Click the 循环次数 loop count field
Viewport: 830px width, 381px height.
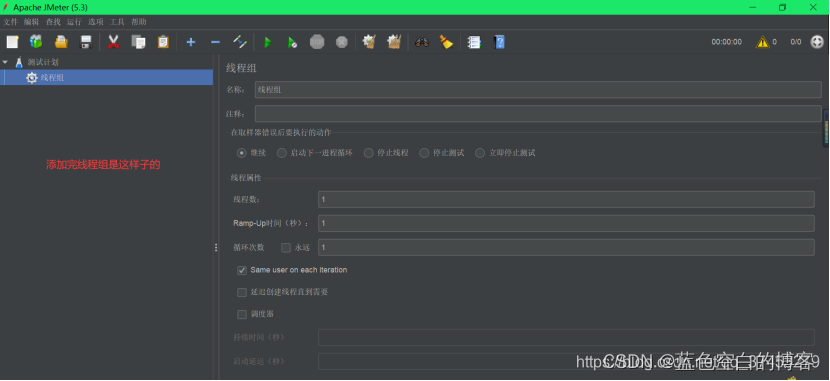coord(566,247)
